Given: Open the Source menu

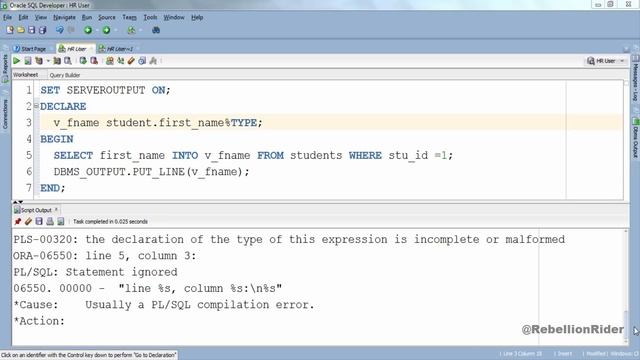Looking at the screenshot, I should (107, 17).
